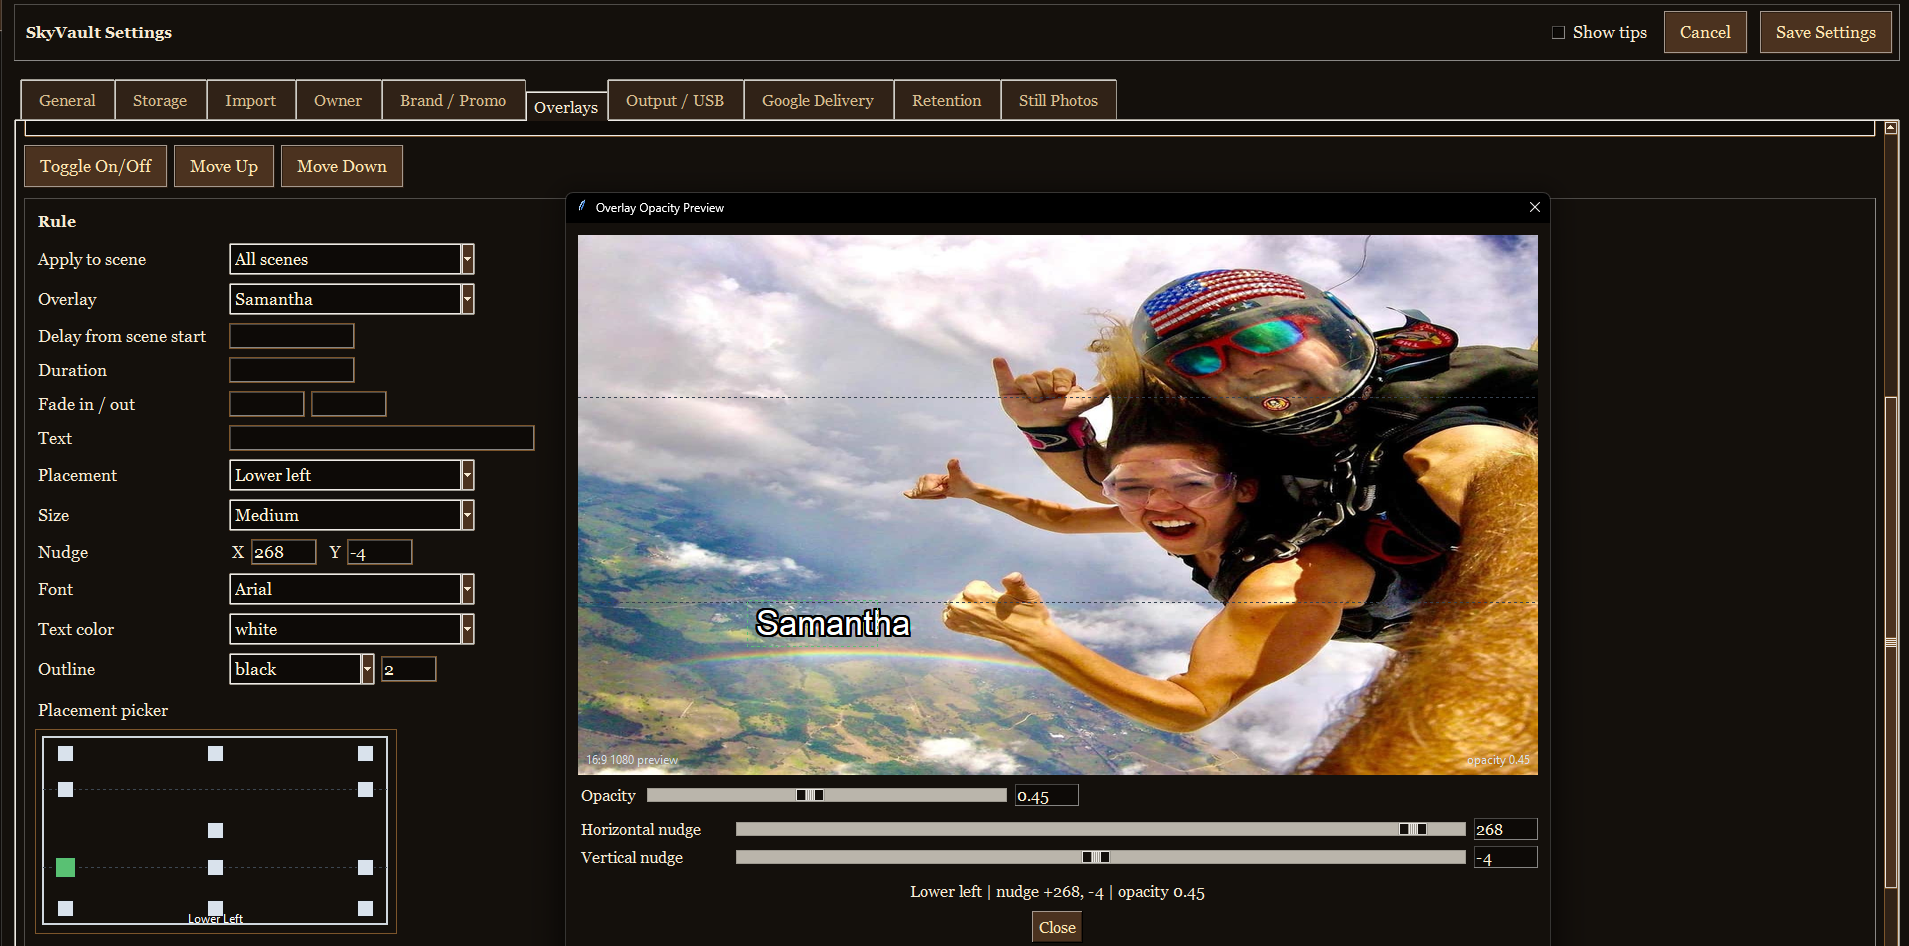Close the Overlay Opacity Preview with the X
The image size is (1909, 946).
click(1534, 207)
